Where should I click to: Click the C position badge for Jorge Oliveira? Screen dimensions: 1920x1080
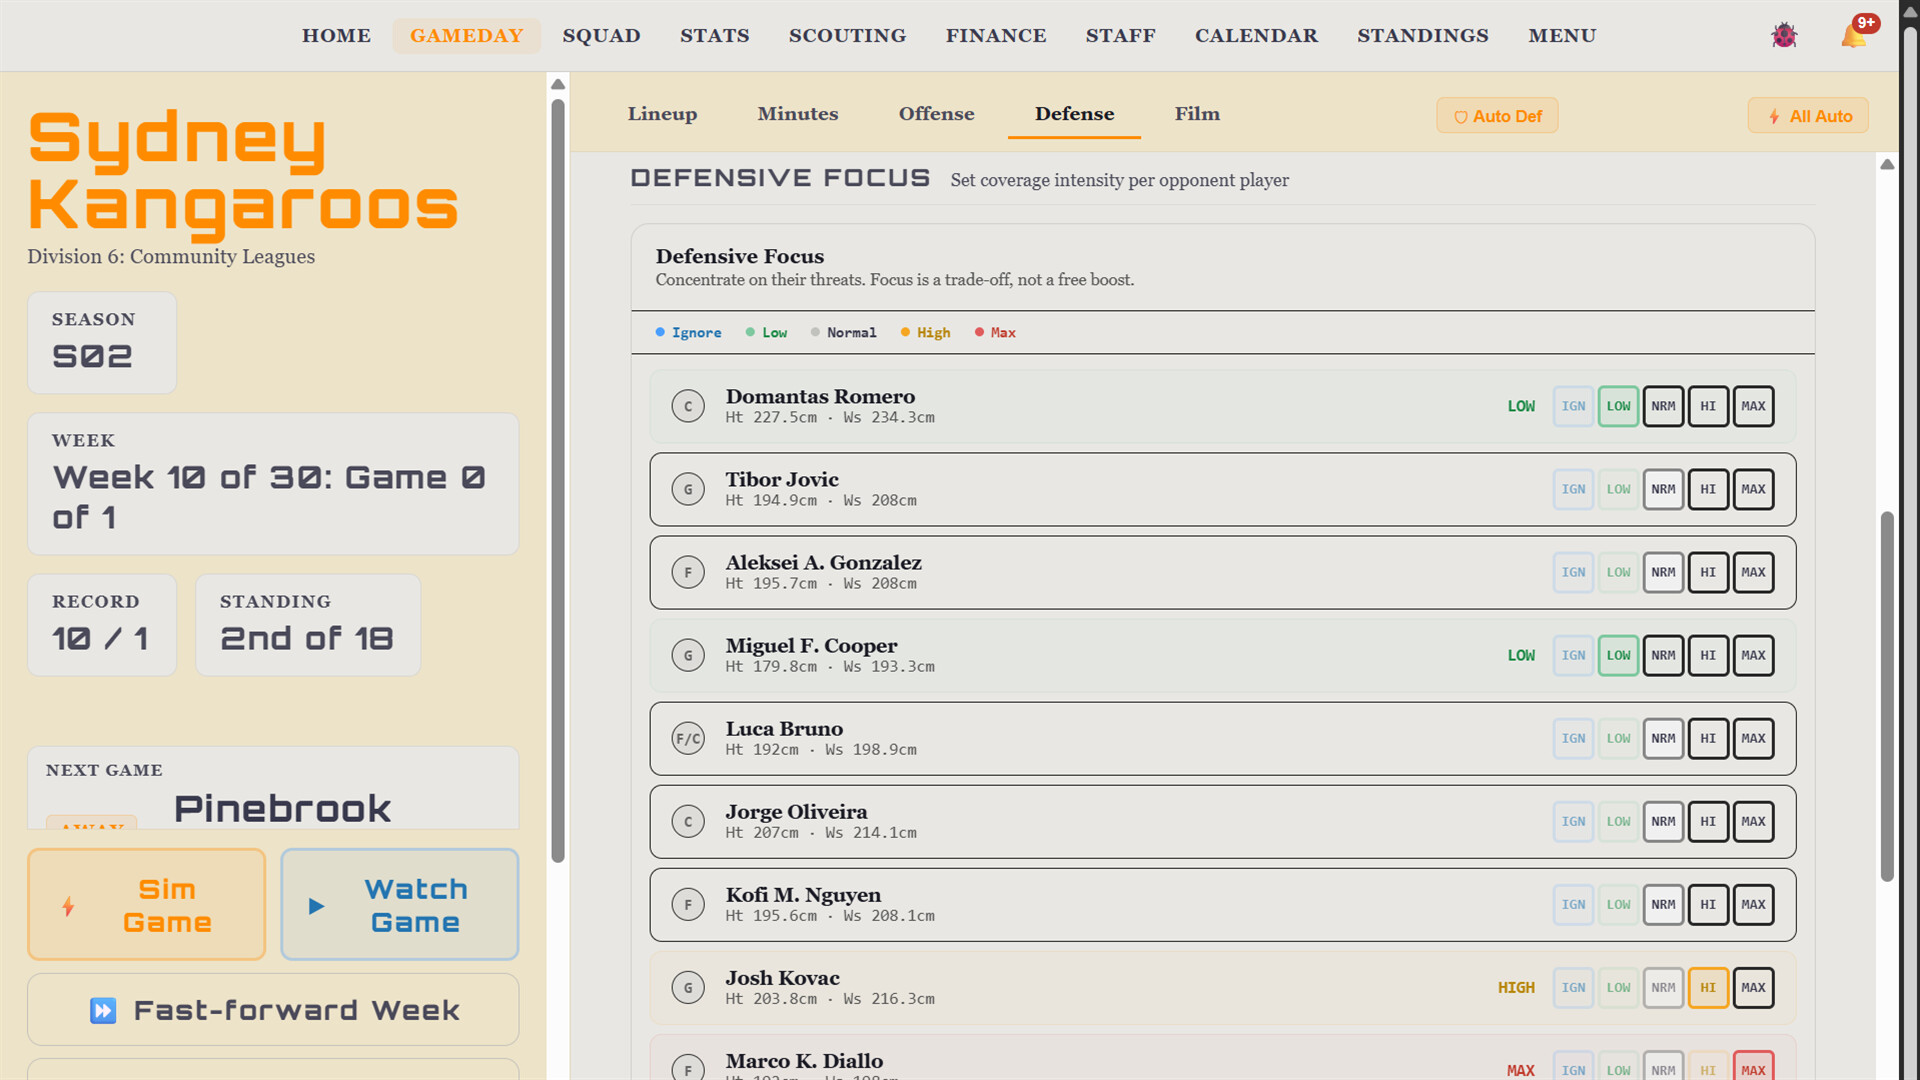[x=688, y=821]
